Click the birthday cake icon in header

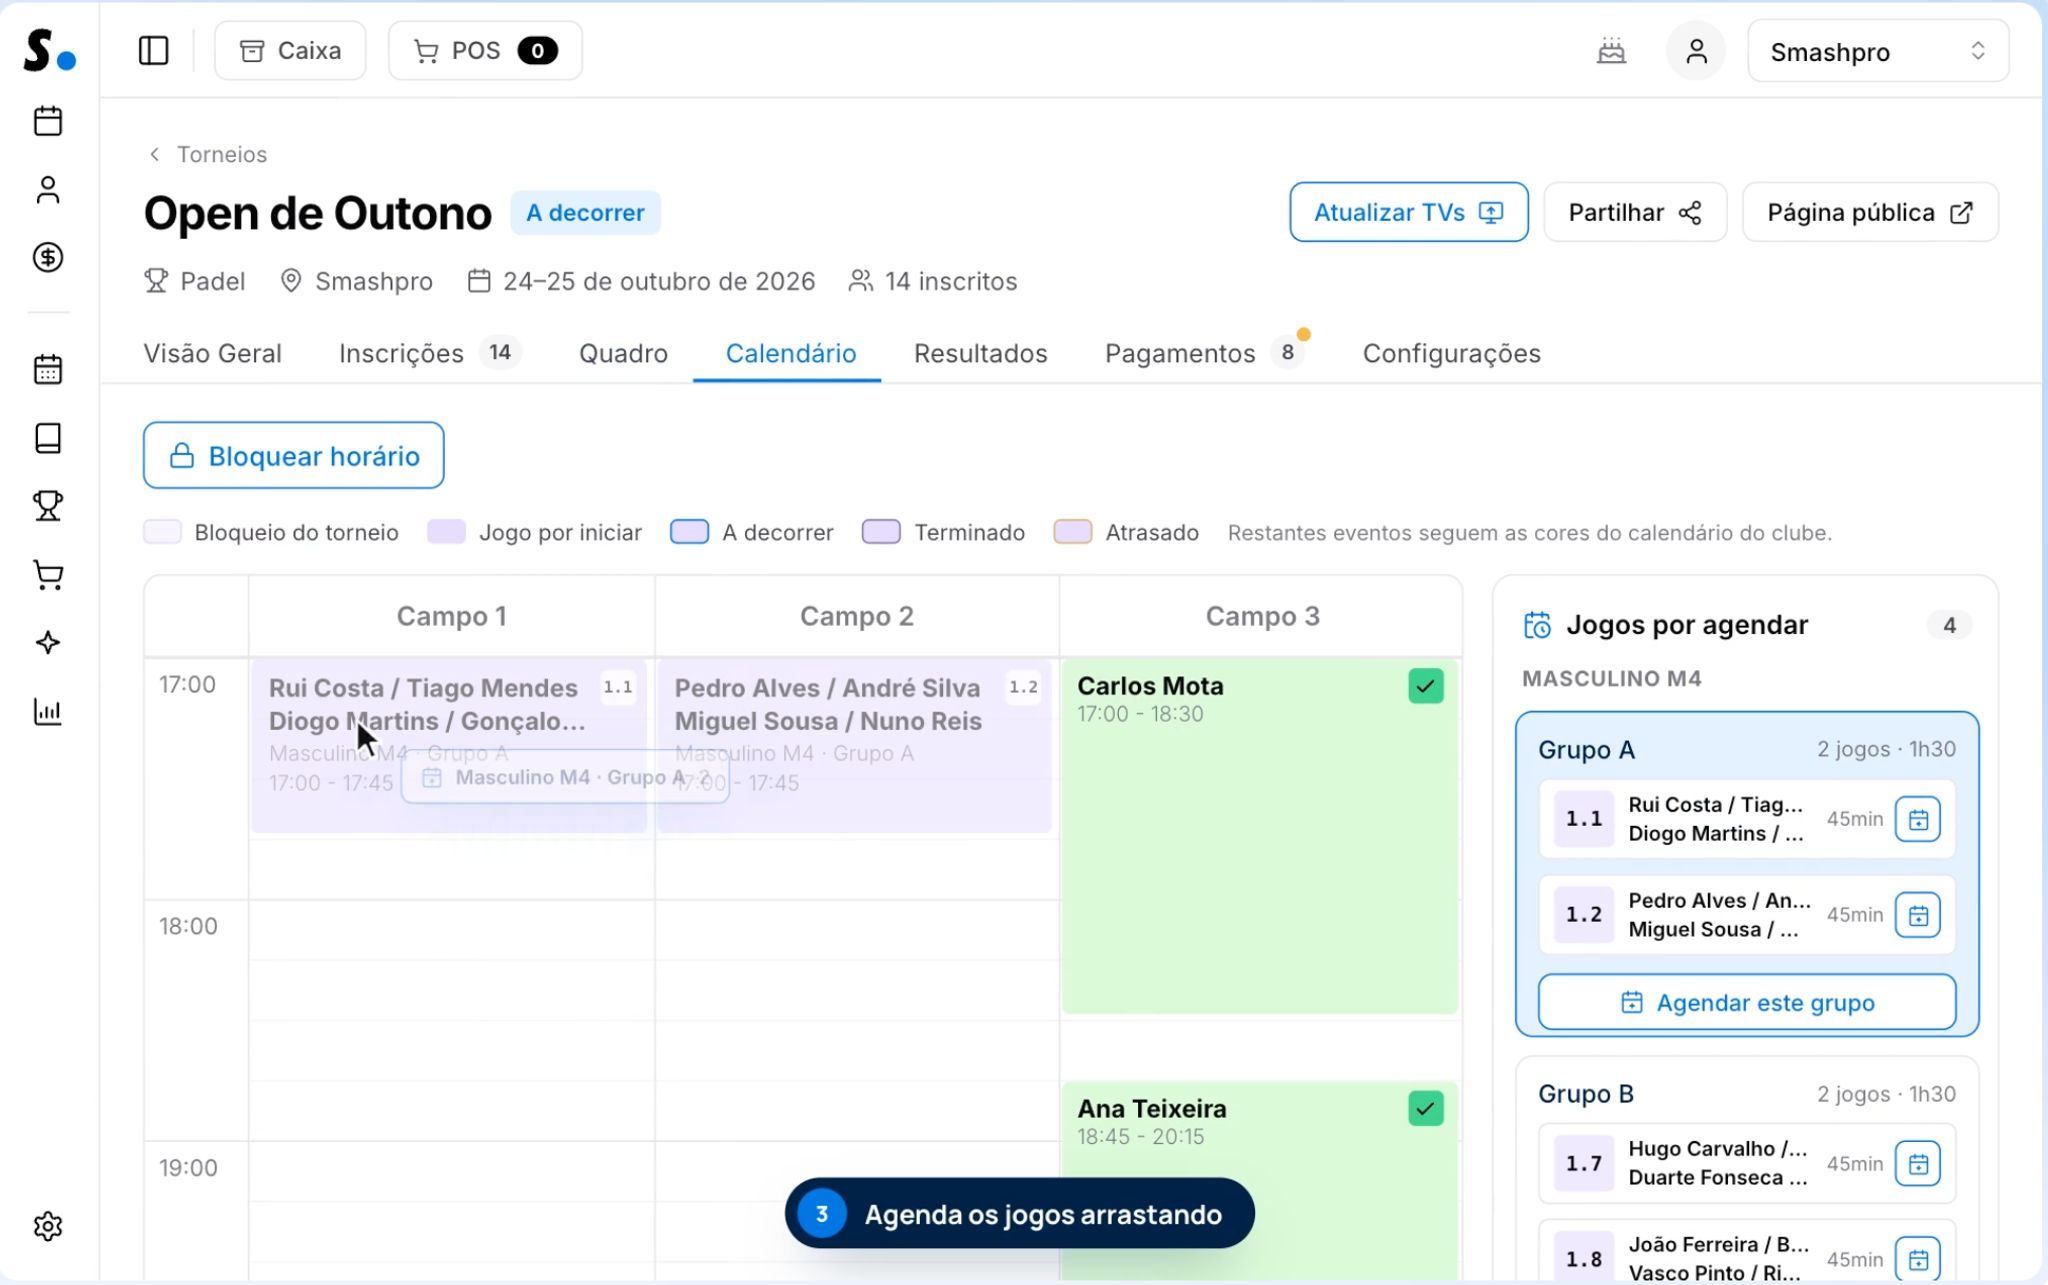tap(1611, 51)
